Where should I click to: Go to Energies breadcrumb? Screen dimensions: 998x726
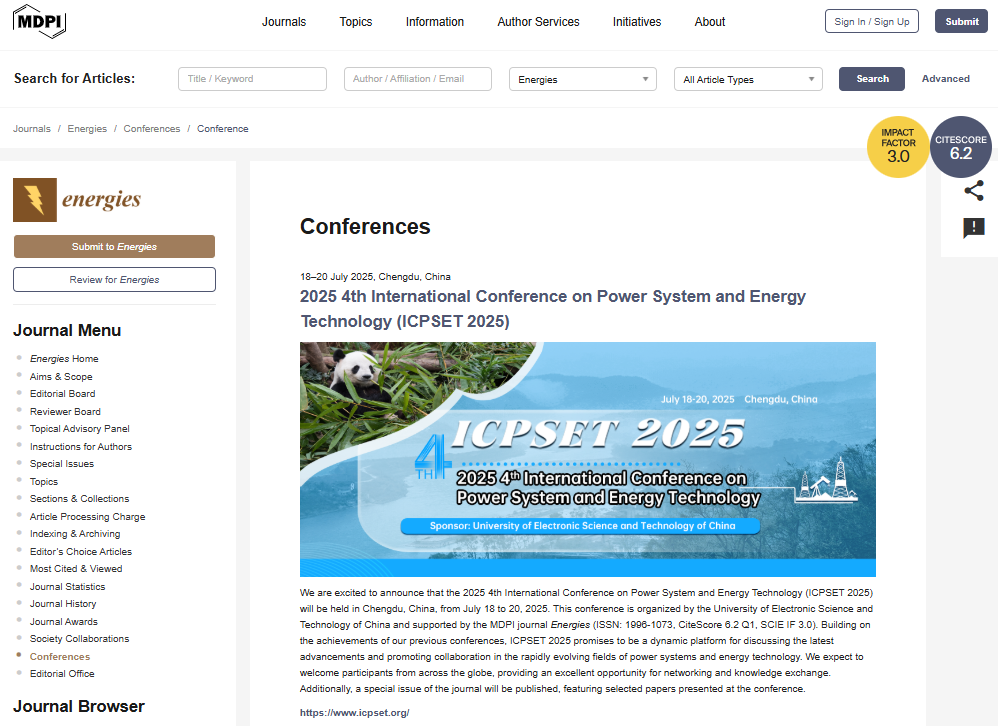coord(87,129)
